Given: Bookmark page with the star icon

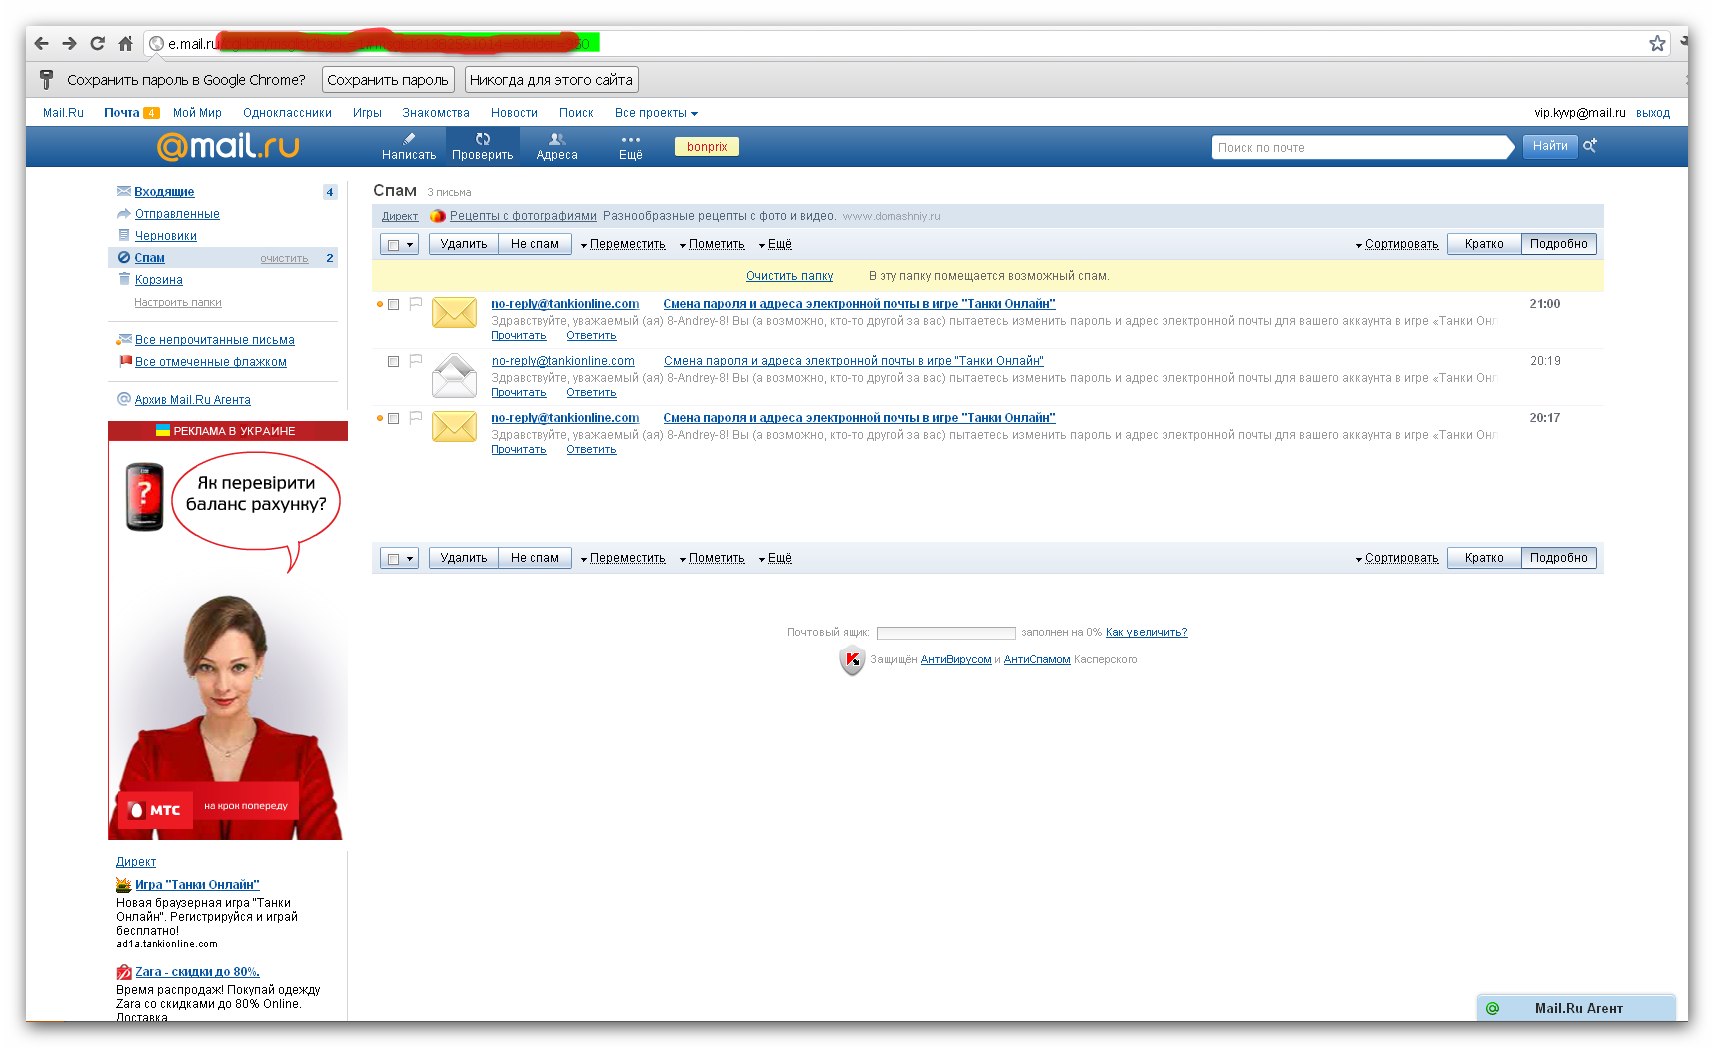Looking at the screenshot, I should coord(1657,43).
